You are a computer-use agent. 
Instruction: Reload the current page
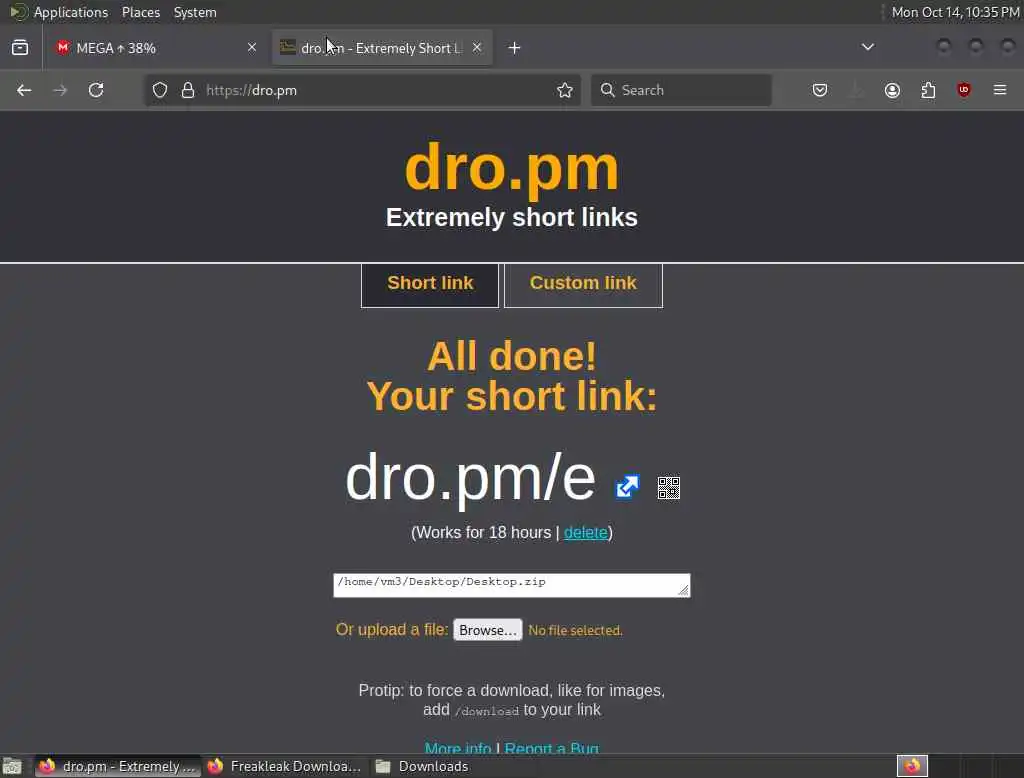[96, 90]
